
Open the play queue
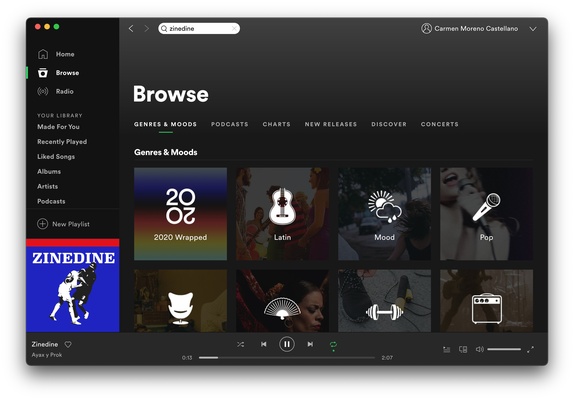[x=447, y=349]
